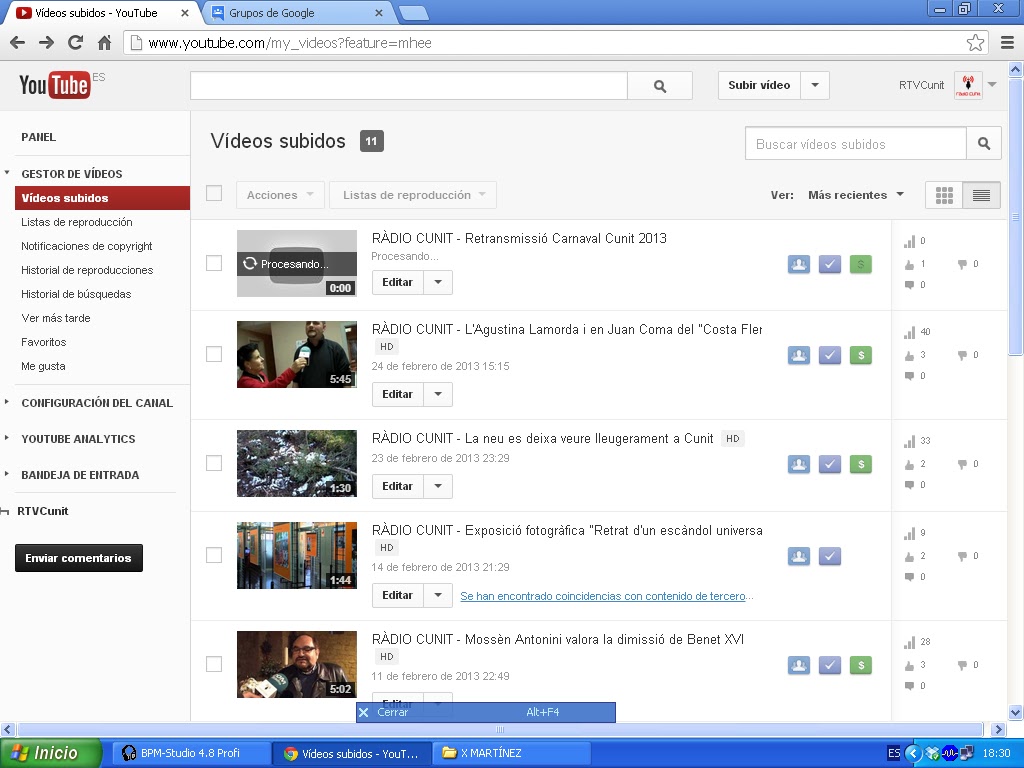The height and width of the screenshot is (768, 1024).
Task: Select the Carnaval Cunit 2013 video checkbox
Action: click(x=214, y=263)
